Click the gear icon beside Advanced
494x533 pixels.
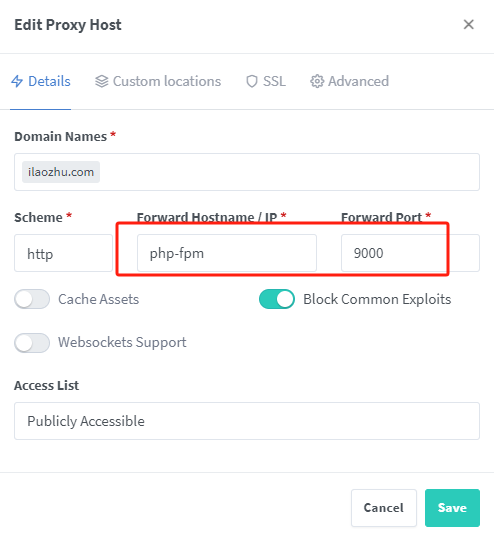click(x=317, y=81)
